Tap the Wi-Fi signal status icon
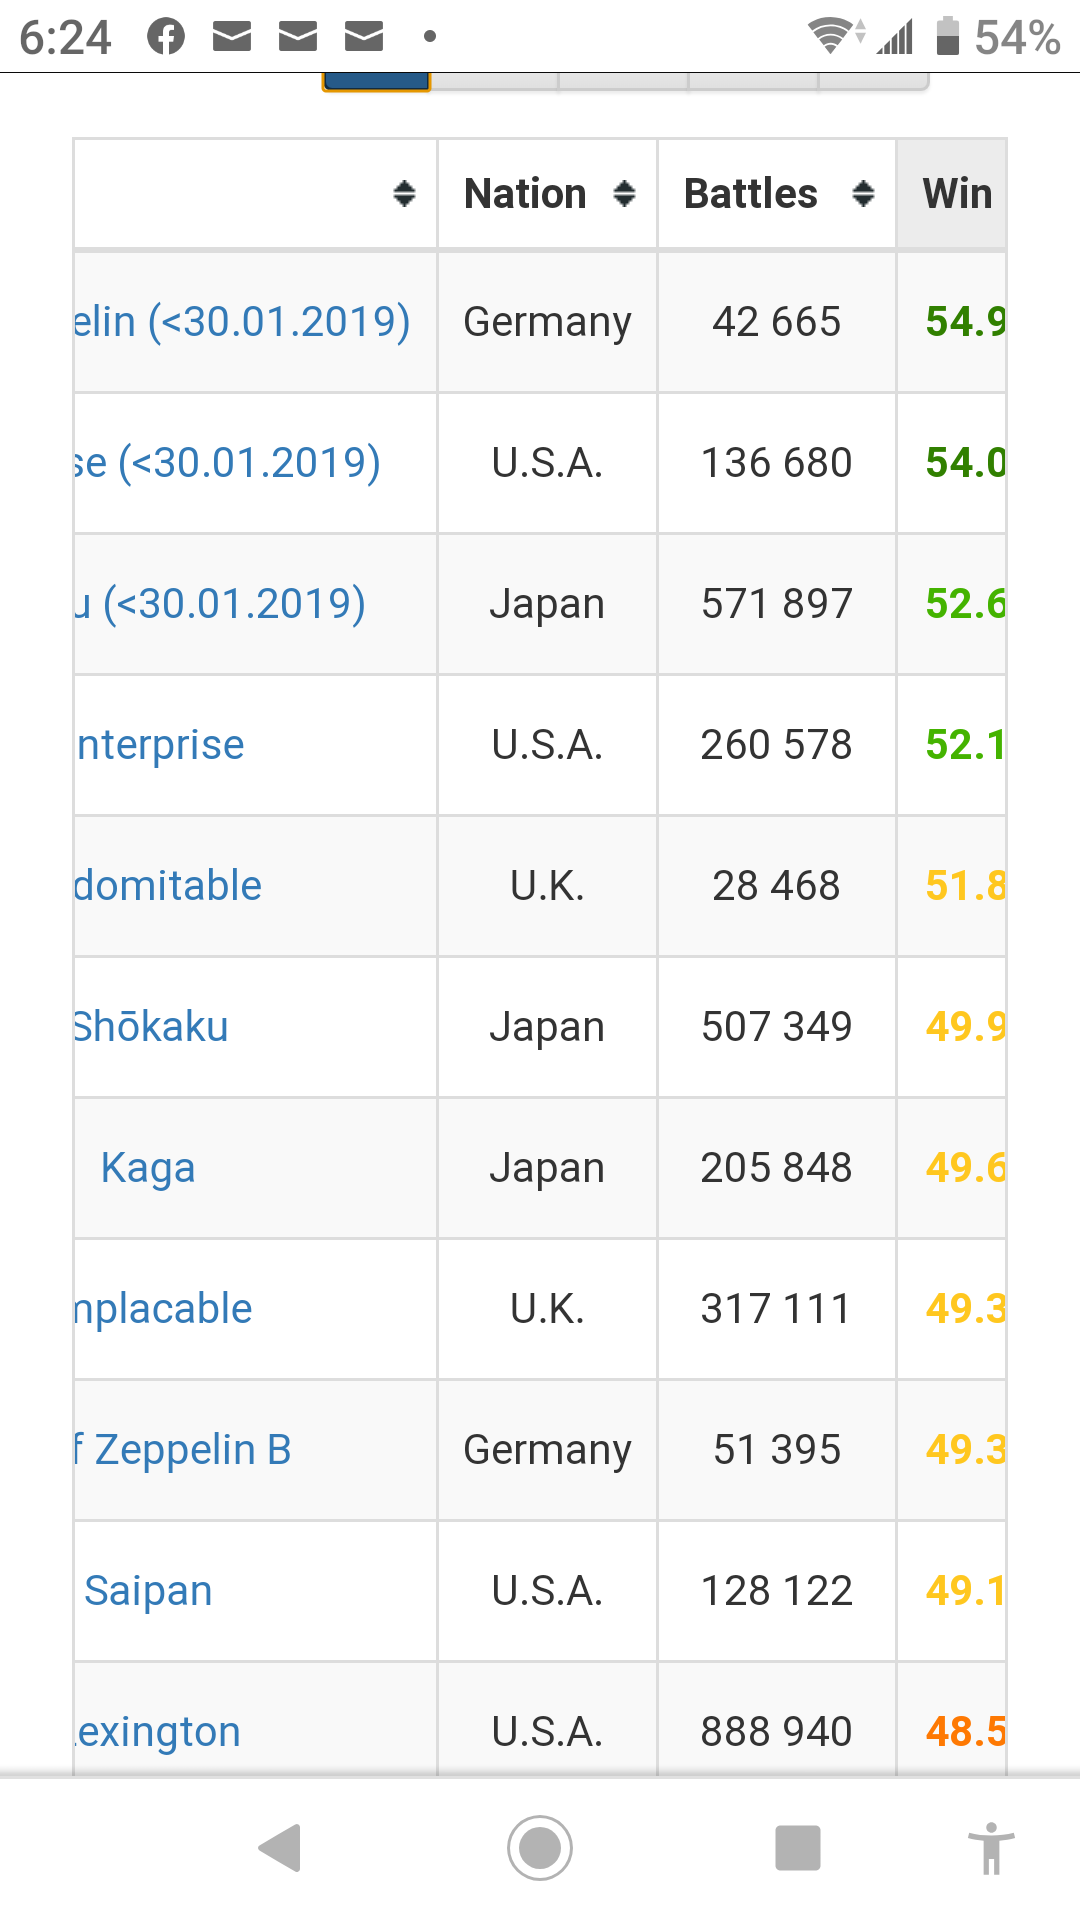Viewport: 1080px width, 1920px height. click(830, 36)
